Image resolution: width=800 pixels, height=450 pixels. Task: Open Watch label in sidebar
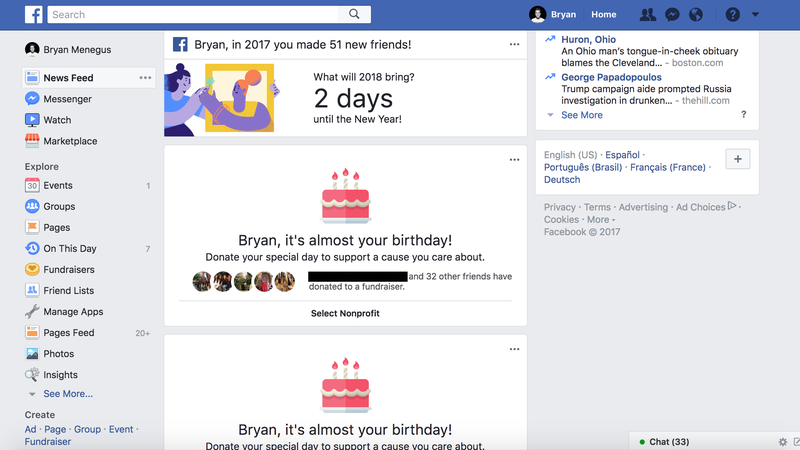pos(57,120)
